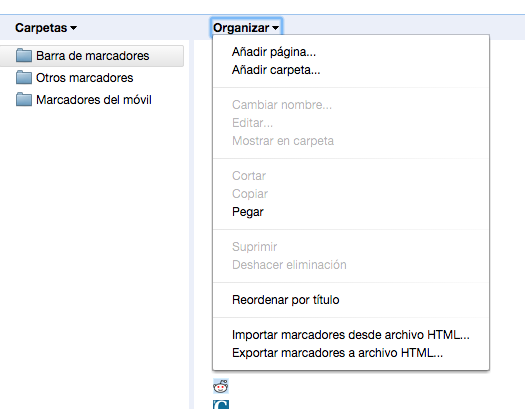525x409 pixels.
Task: Select the Pegar menu entry
Action: (x=351, y=212)
